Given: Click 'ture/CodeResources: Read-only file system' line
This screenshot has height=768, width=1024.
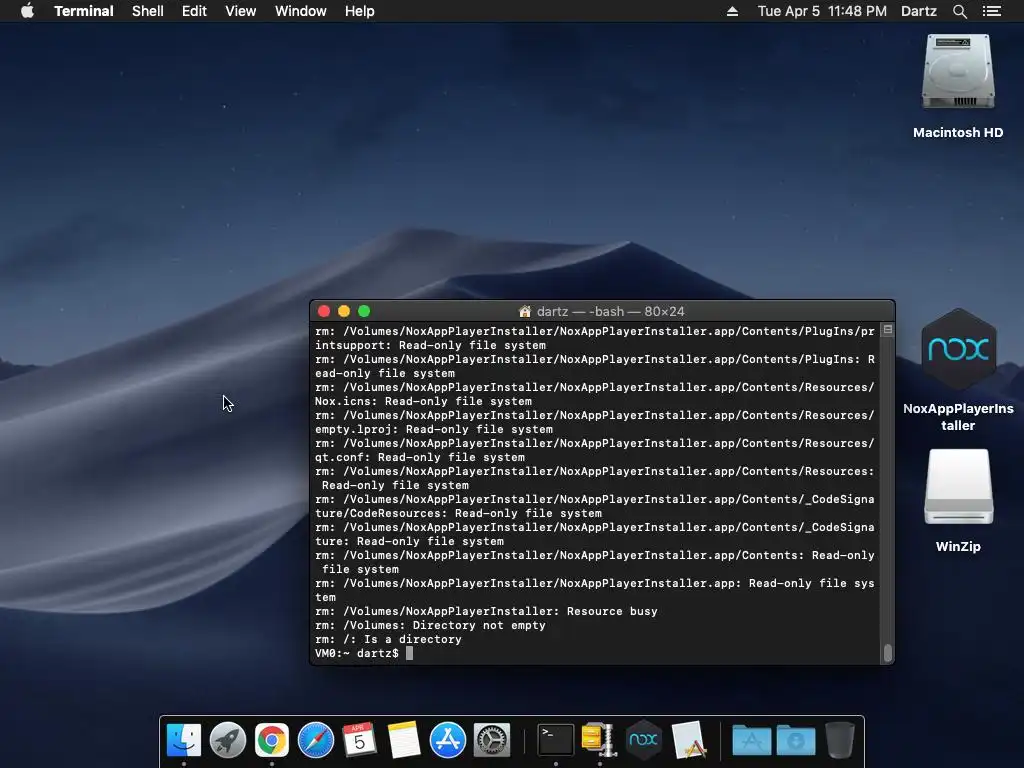Looking at the screenshot, I should [458, 513].
